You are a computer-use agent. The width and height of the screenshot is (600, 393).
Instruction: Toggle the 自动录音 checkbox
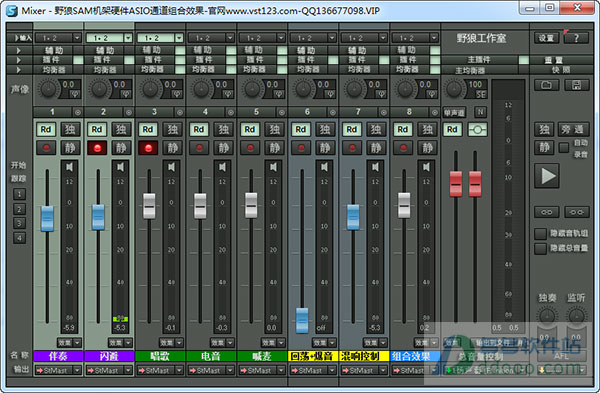[564, 148]
